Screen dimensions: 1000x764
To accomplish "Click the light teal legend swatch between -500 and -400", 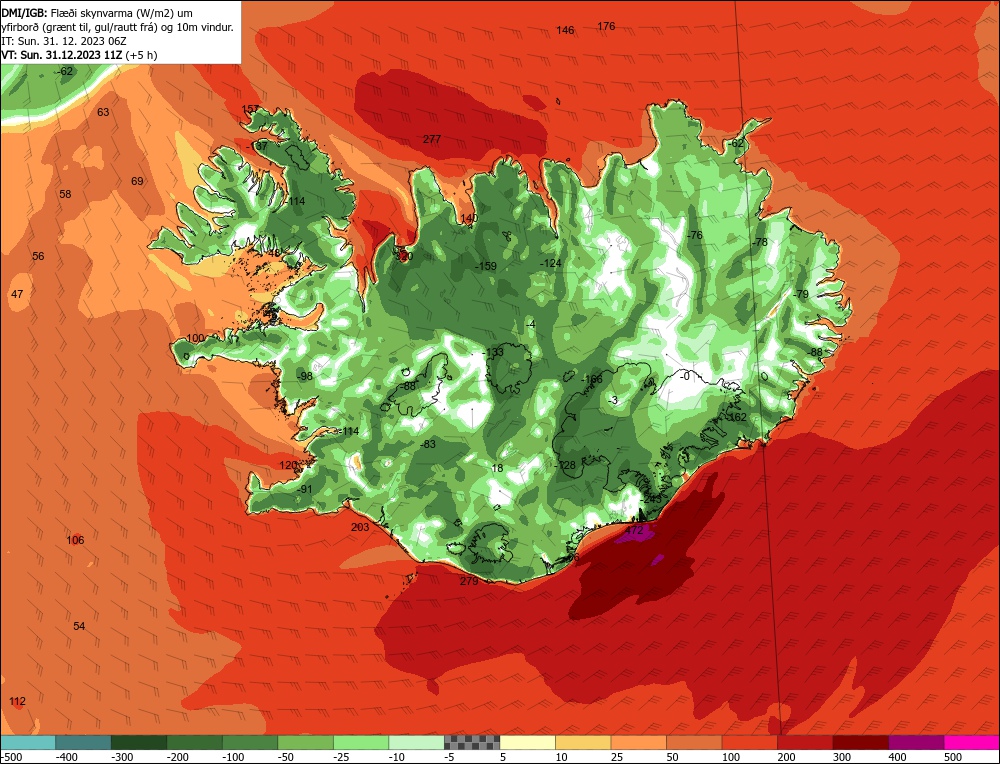I will [28, 742].
